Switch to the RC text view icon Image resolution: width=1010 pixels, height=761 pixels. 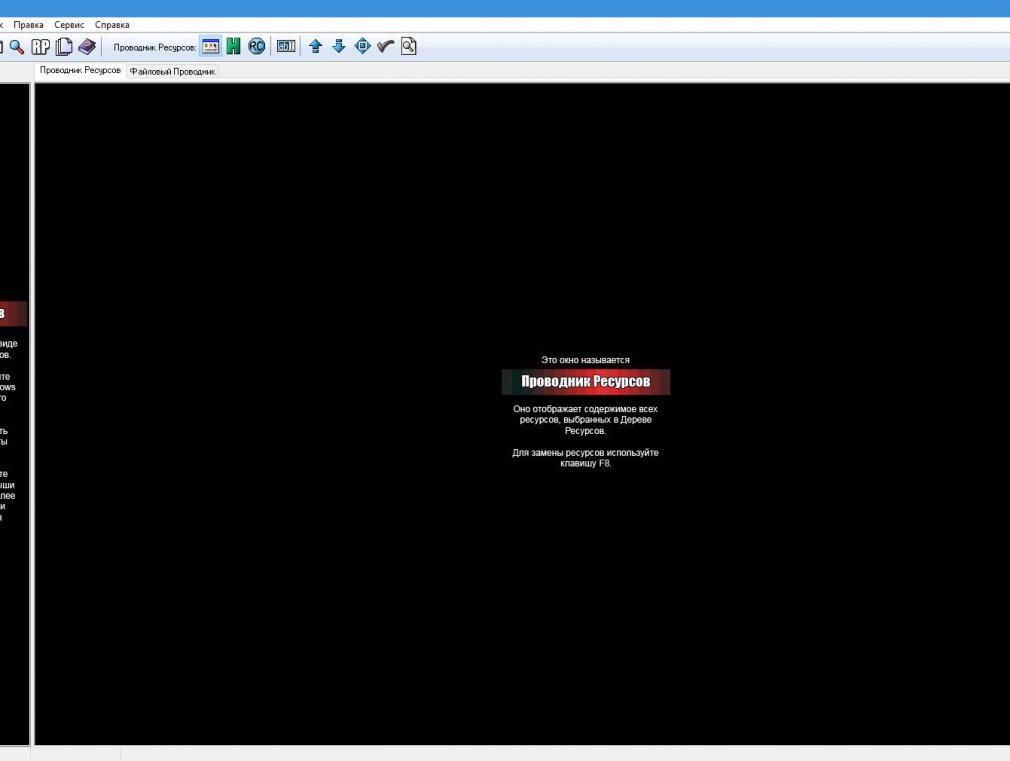[x=256, y=46]
